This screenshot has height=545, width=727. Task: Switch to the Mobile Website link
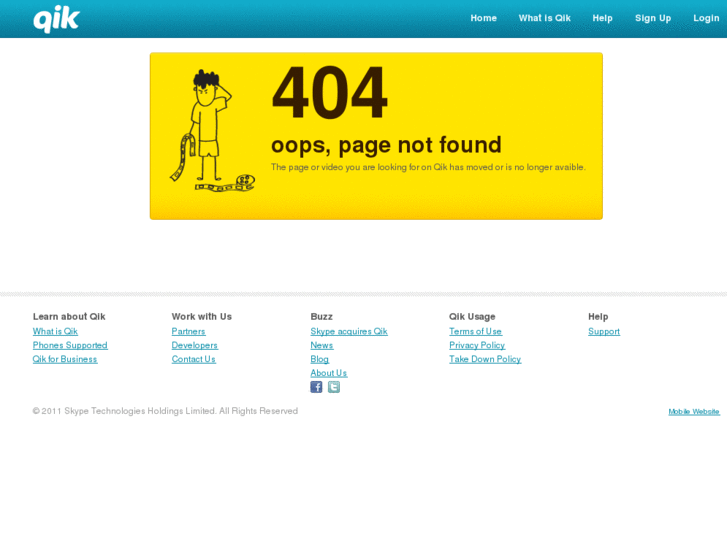point(694,411)
